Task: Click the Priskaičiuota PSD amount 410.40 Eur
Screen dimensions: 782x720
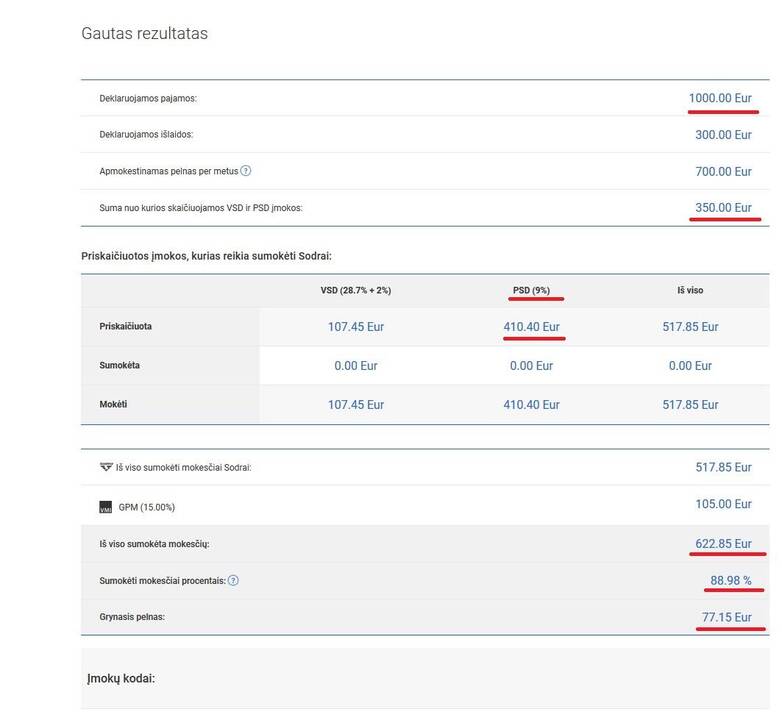Action: coord(531,327)
